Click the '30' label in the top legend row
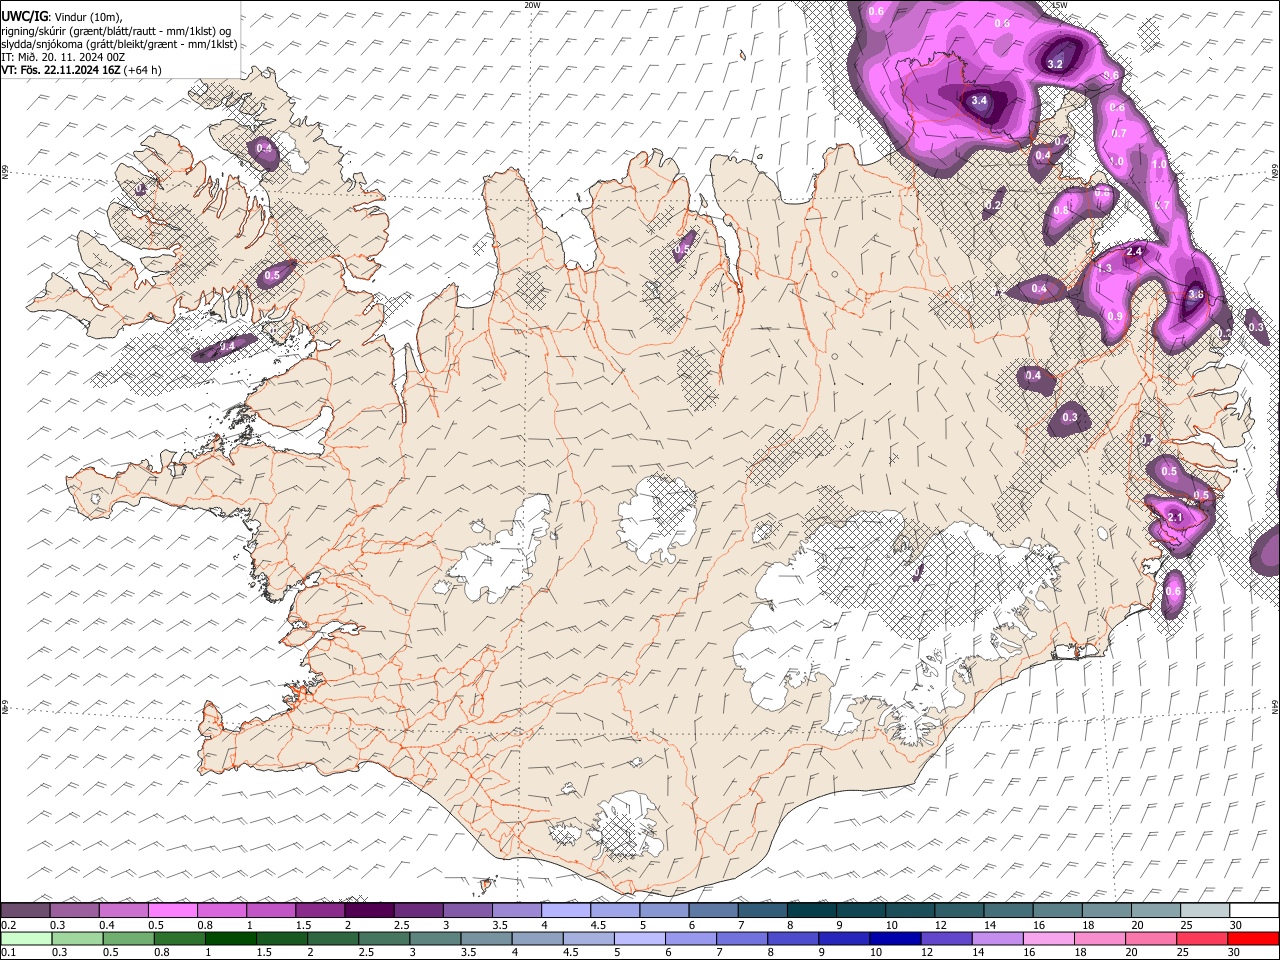 tap(1235, 925)
